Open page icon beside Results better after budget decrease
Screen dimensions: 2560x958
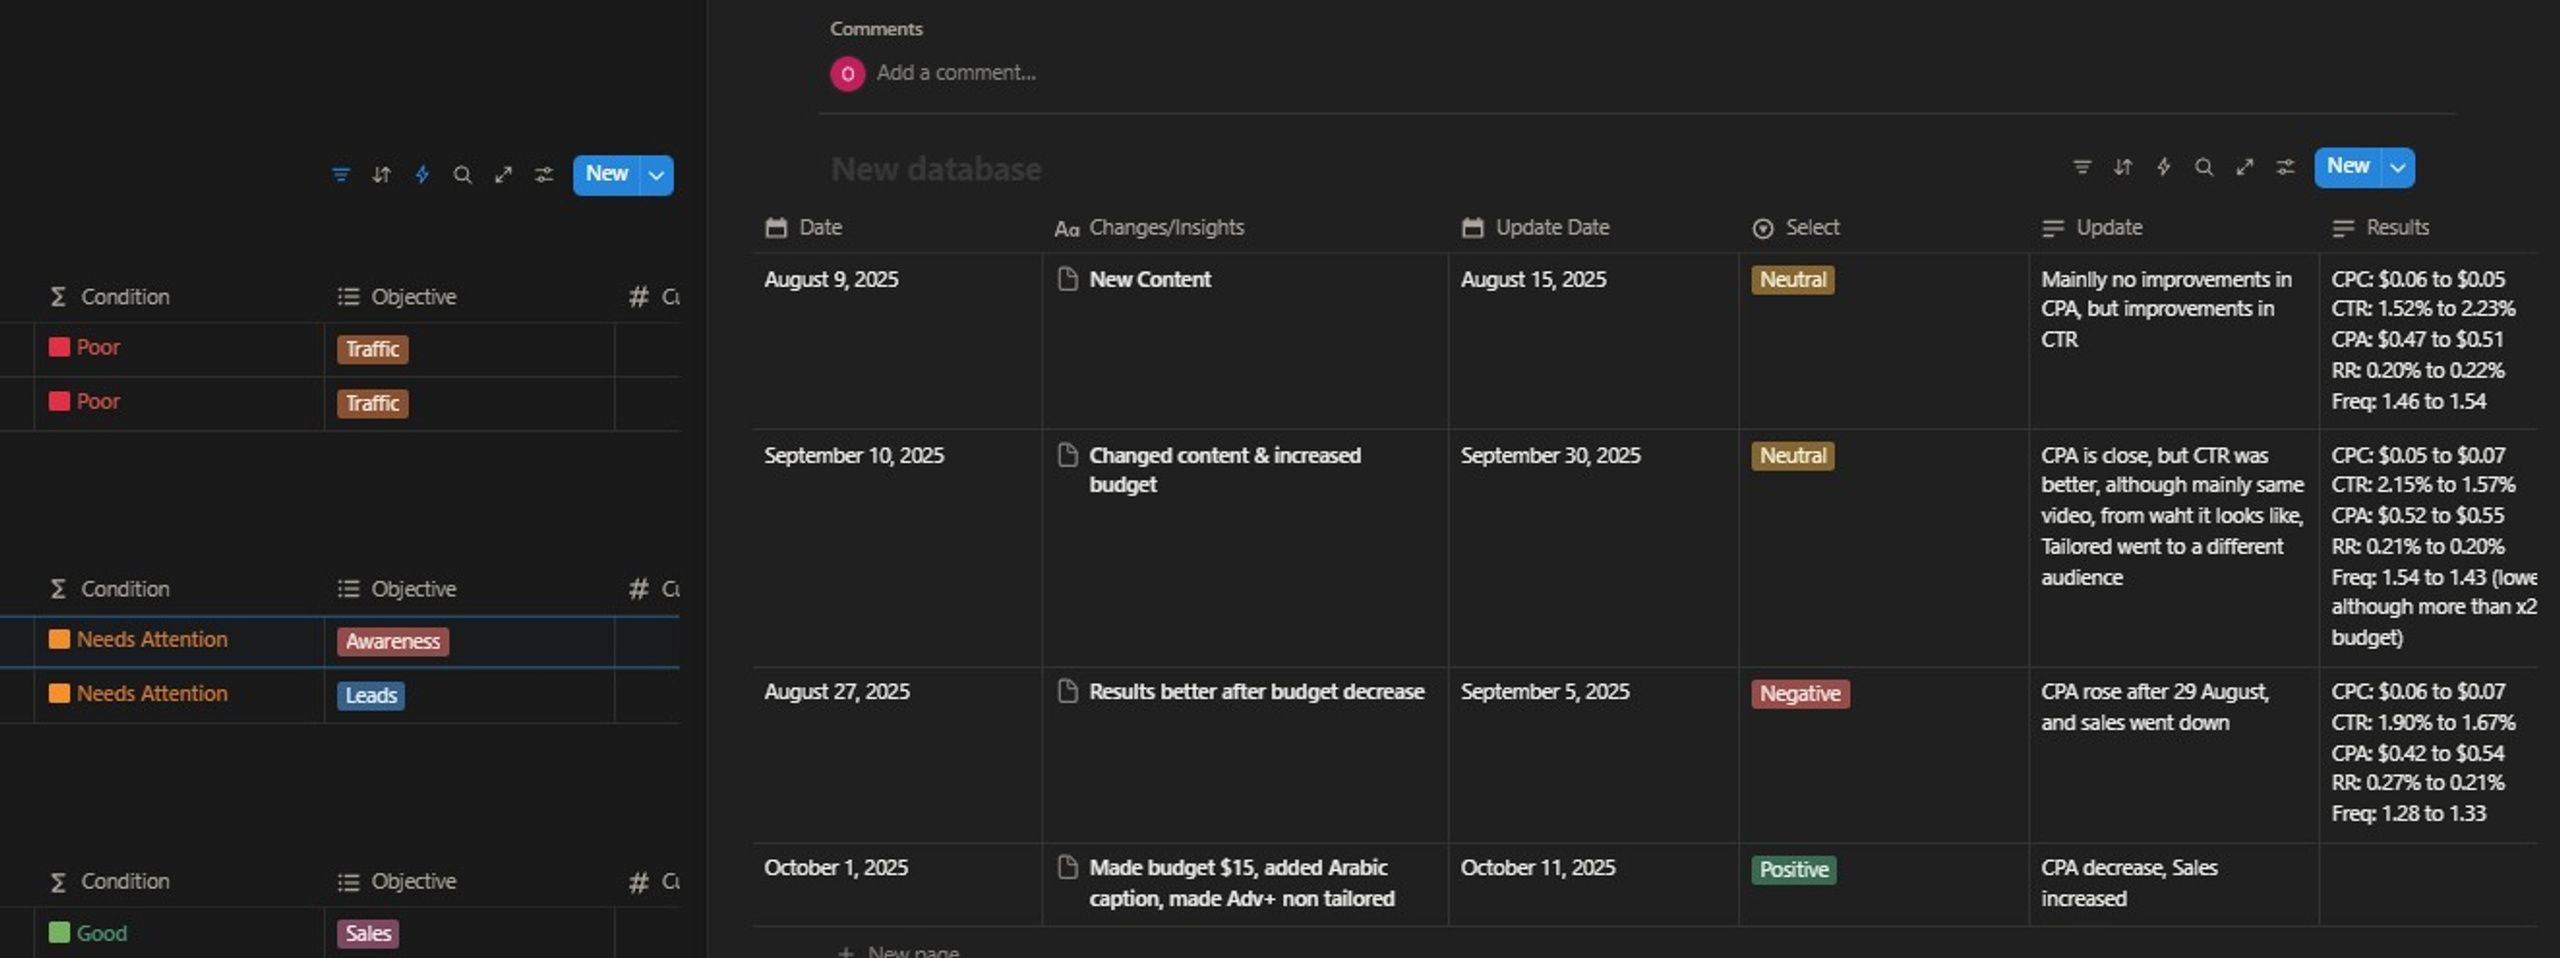point(1068,691)
